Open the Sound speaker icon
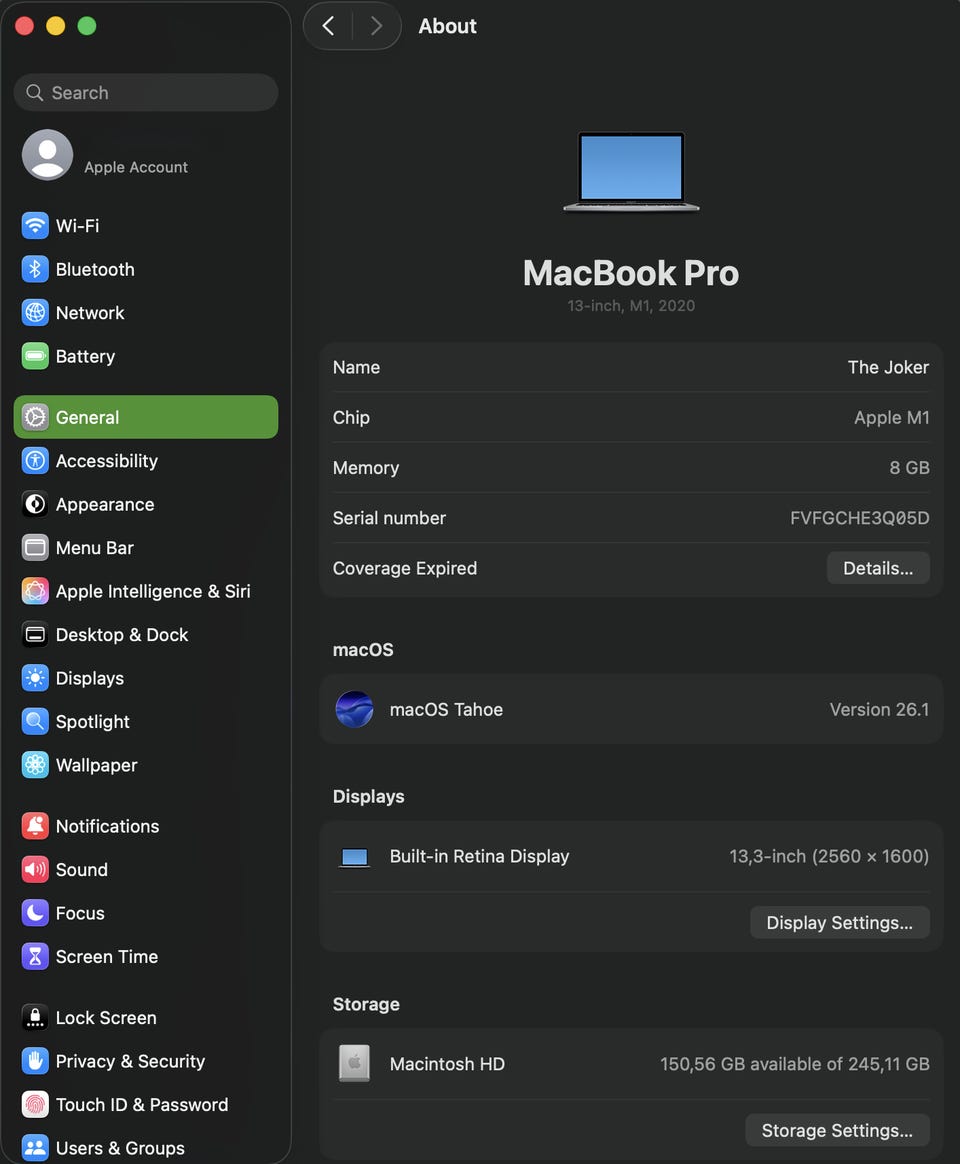The image size is (960, 1164). (35, 869)
